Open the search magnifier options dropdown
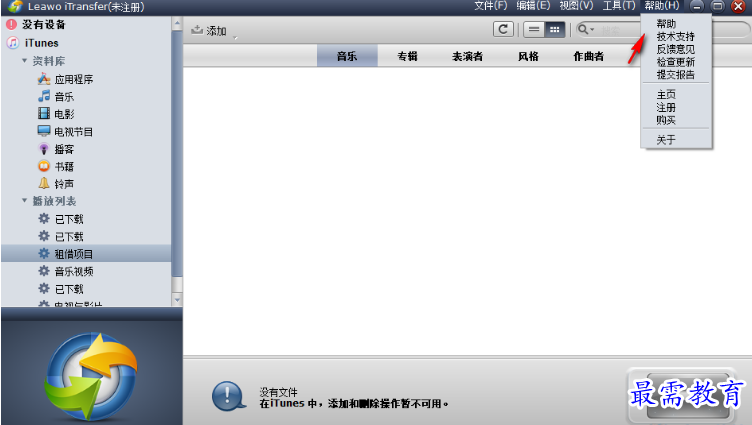Viewport: 752px width, 425px height. tap(586, 29)
